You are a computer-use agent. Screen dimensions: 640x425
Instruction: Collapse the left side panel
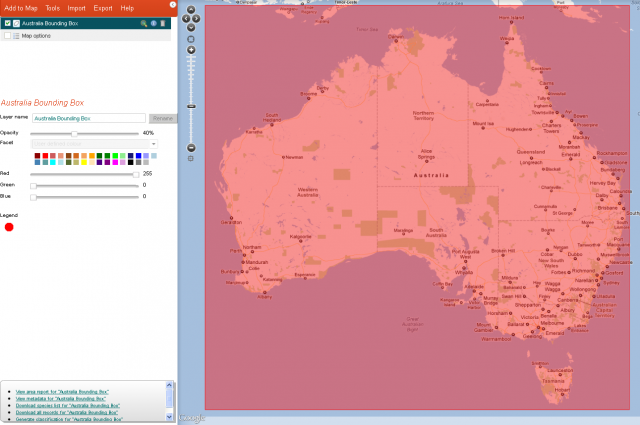173,5
